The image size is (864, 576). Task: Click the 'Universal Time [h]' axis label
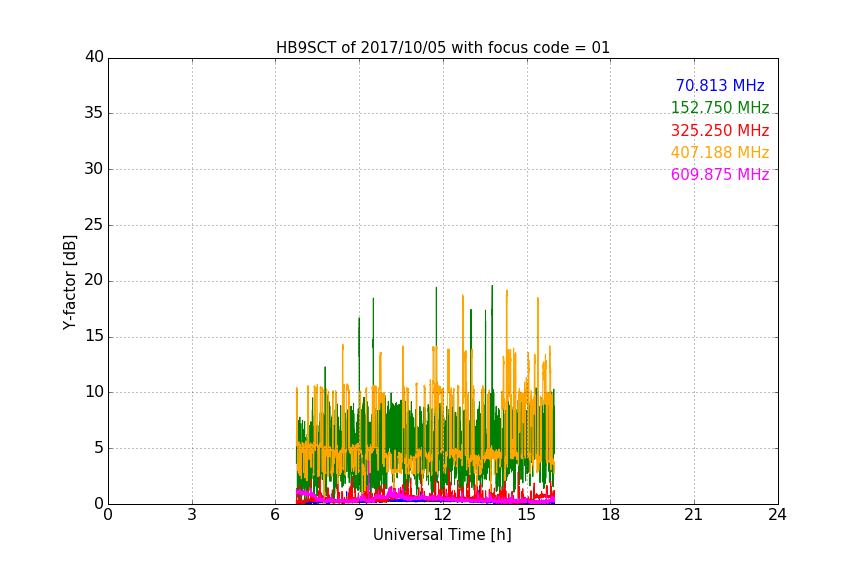[442, 535]
